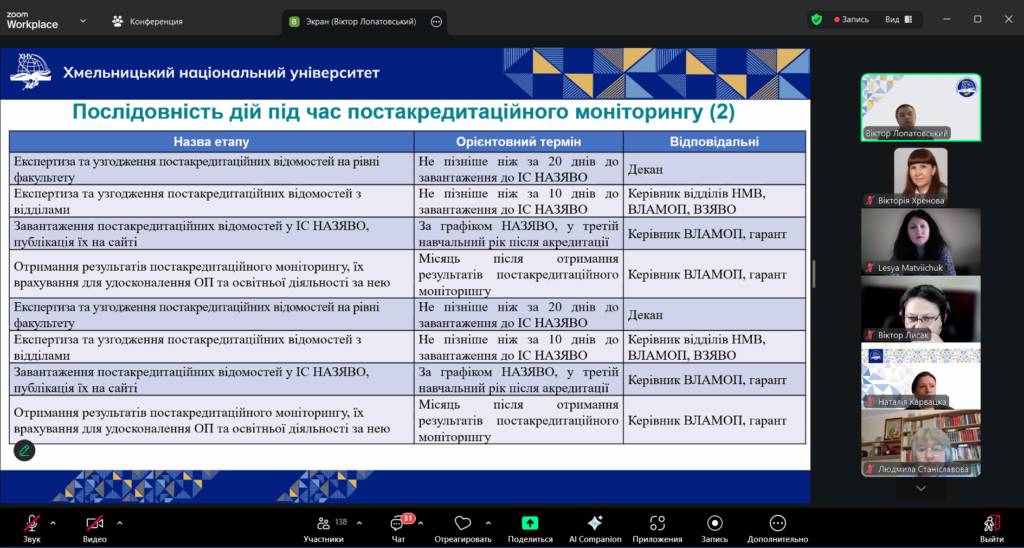Open the Chat panel
Image resolution: width=1024 pixels, height=548 pixels.
398,523
